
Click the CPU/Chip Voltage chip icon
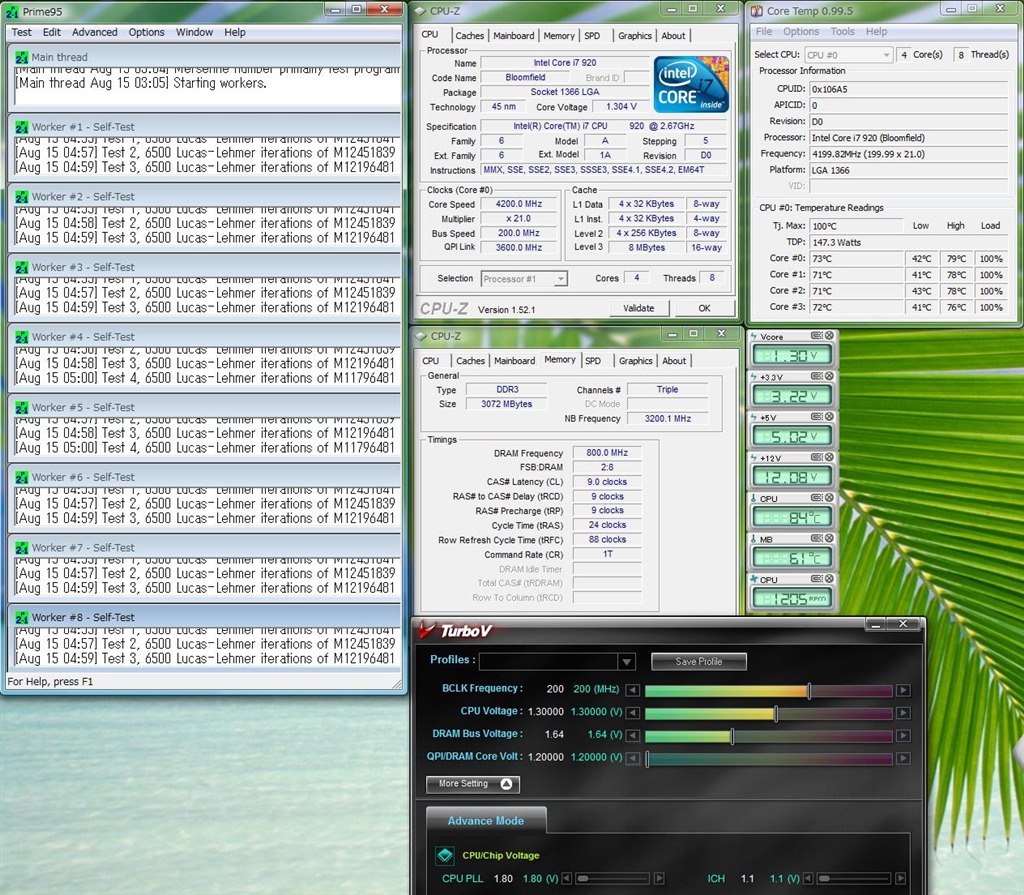[x=444, y=855]
